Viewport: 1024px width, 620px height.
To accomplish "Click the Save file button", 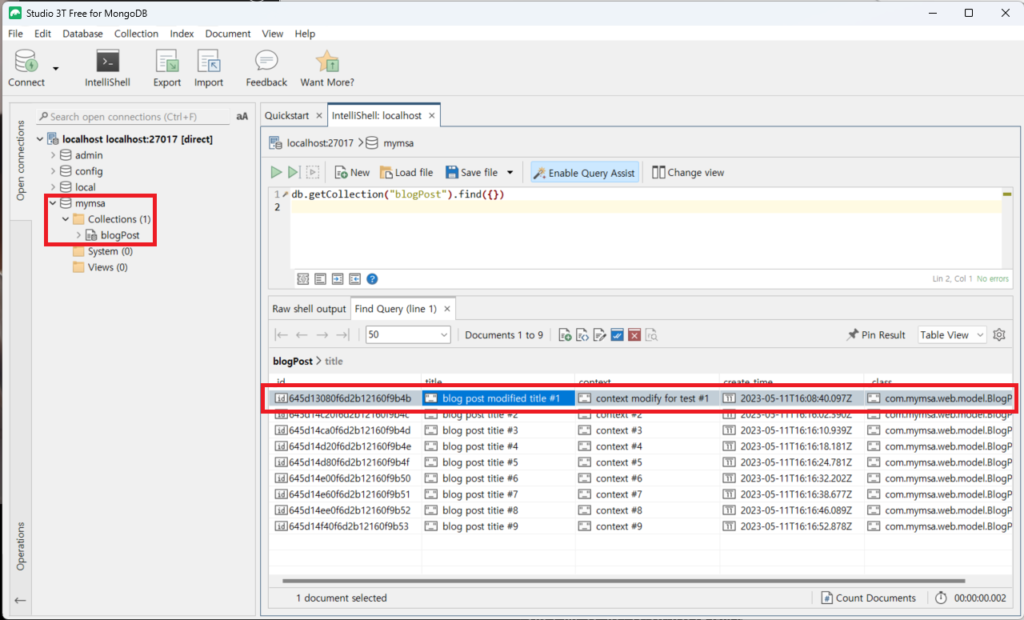I will 472,172.
